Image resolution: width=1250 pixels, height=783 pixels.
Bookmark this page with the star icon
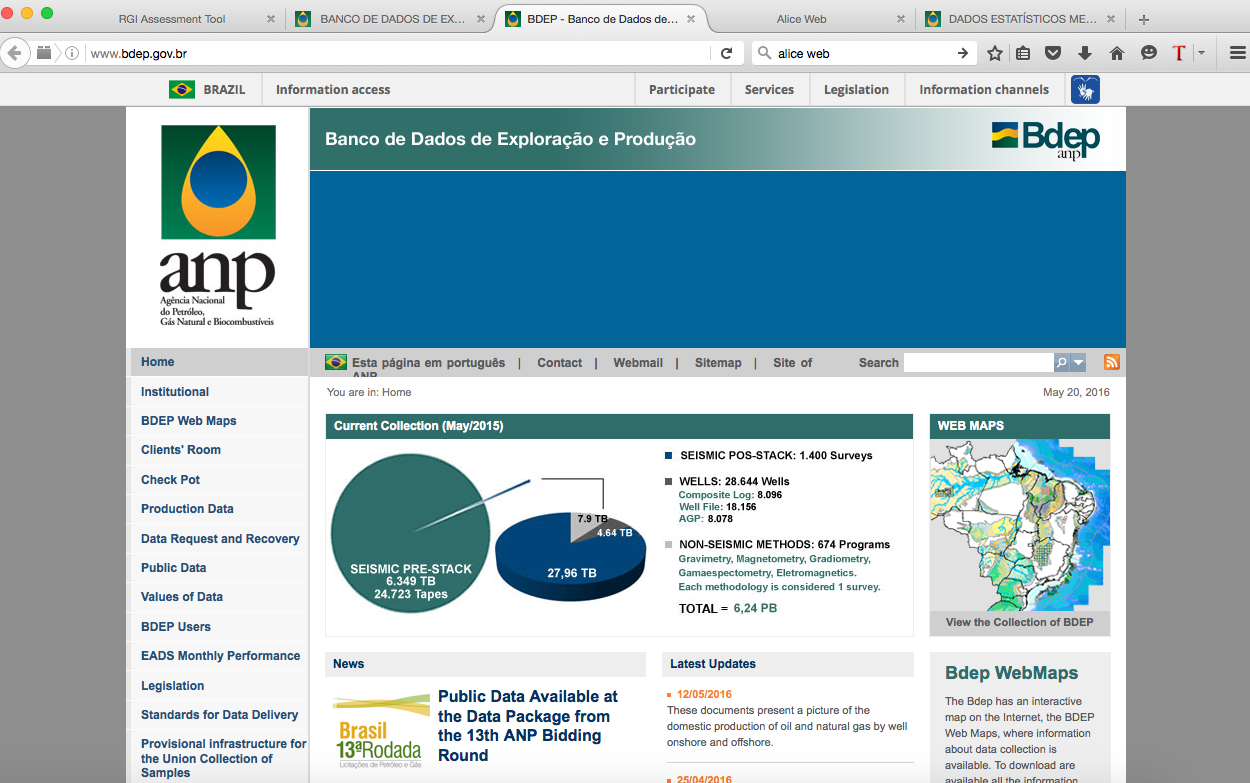(x=994, y=53)
